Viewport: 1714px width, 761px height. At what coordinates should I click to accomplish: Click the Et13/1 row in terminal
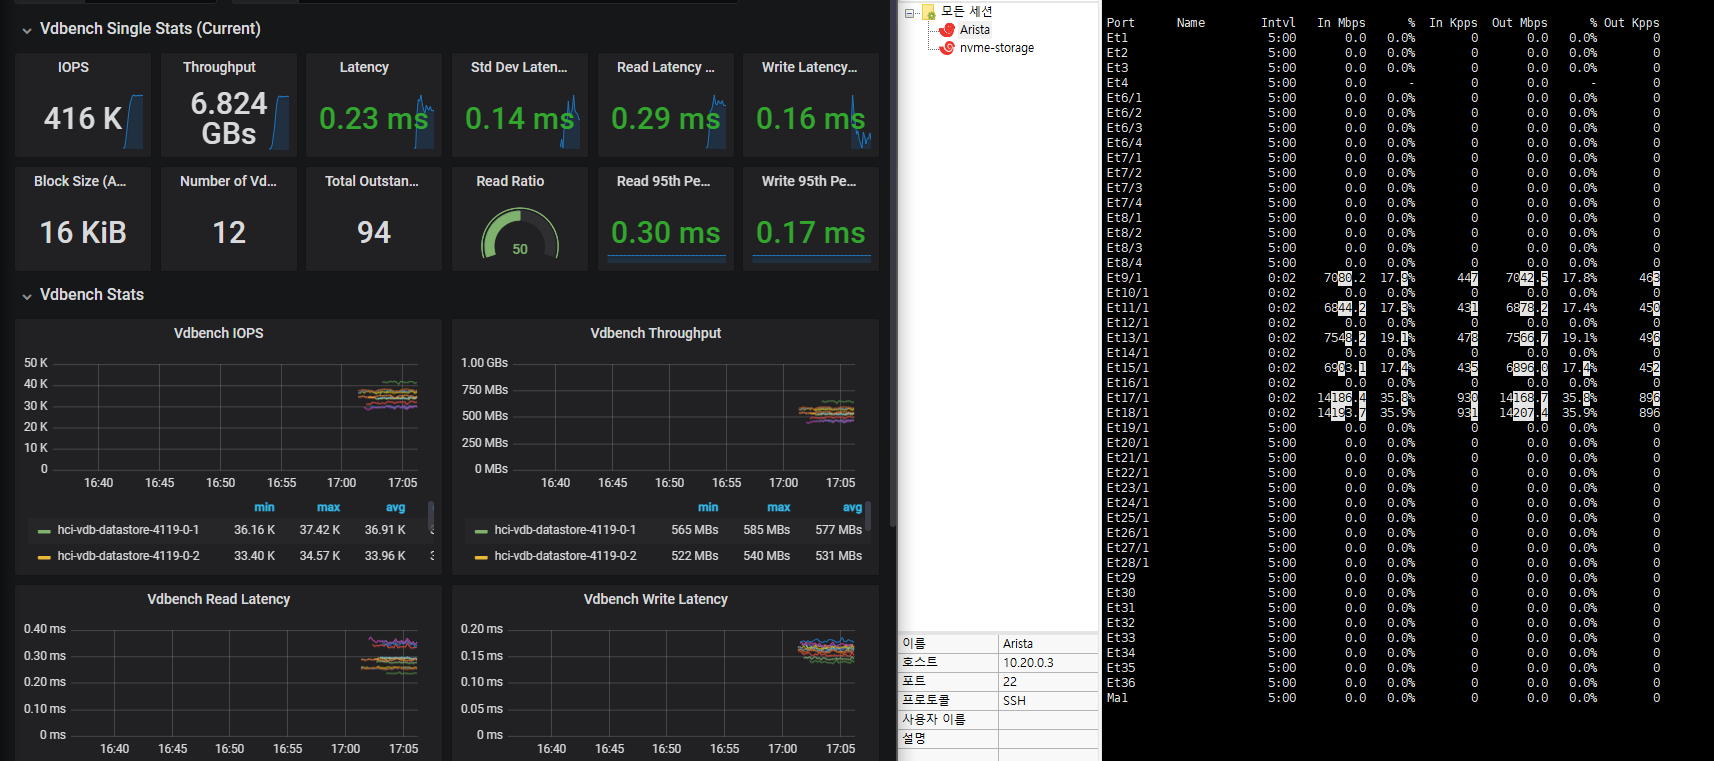click(1384, 338)
